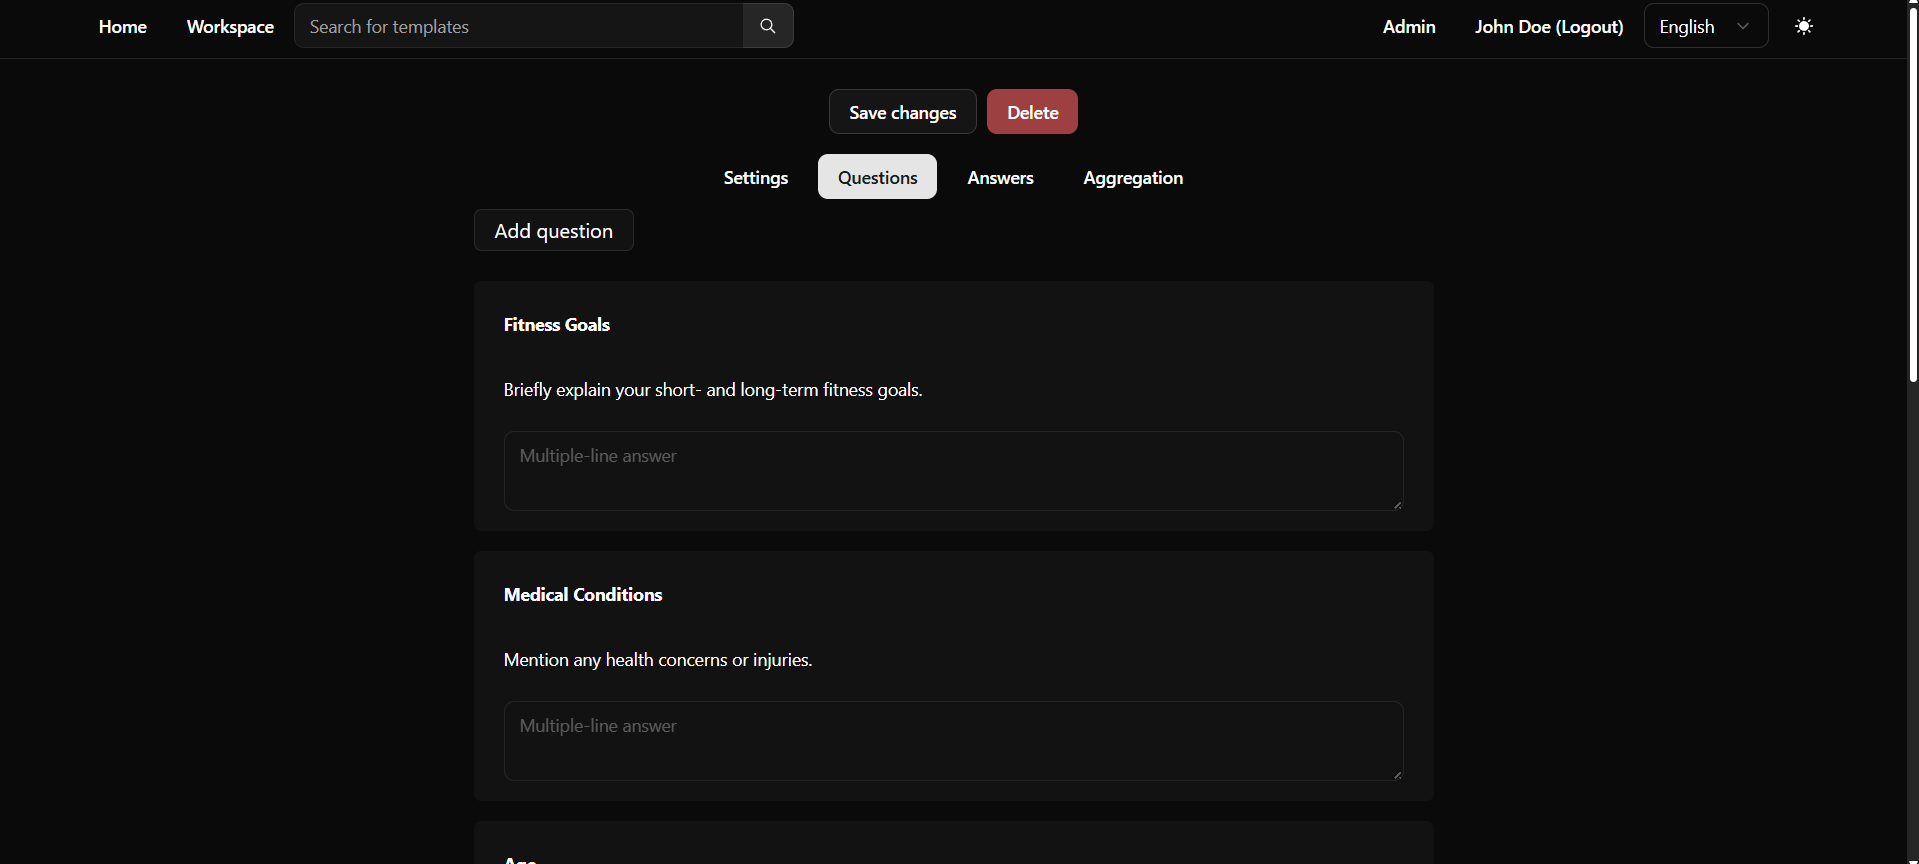The image size is (1919, 864).
Task: Toggle the light/dark theme sun icon
Action: point(1803,26)
